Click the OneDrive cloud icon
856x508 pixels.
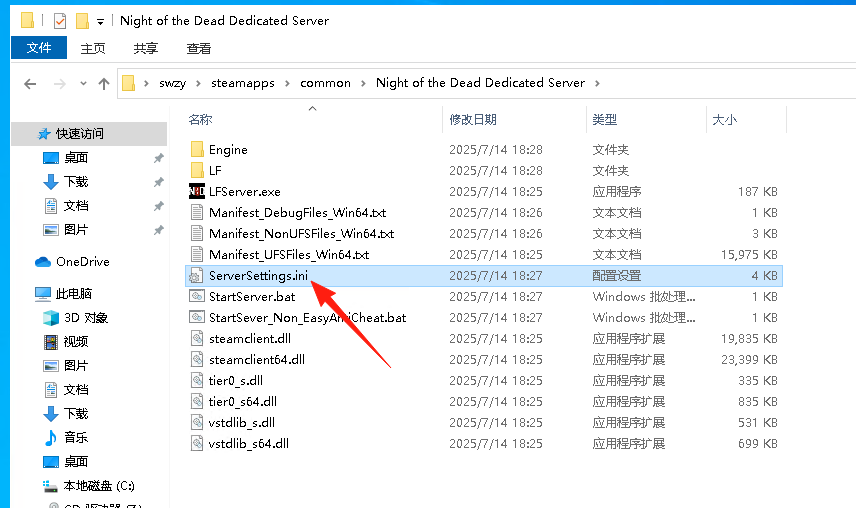43,262
